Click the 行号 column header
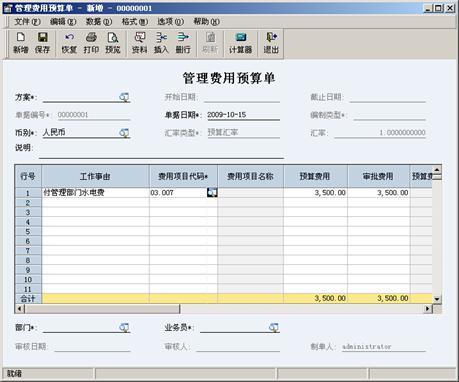459x382 pixels. [28, 176]
